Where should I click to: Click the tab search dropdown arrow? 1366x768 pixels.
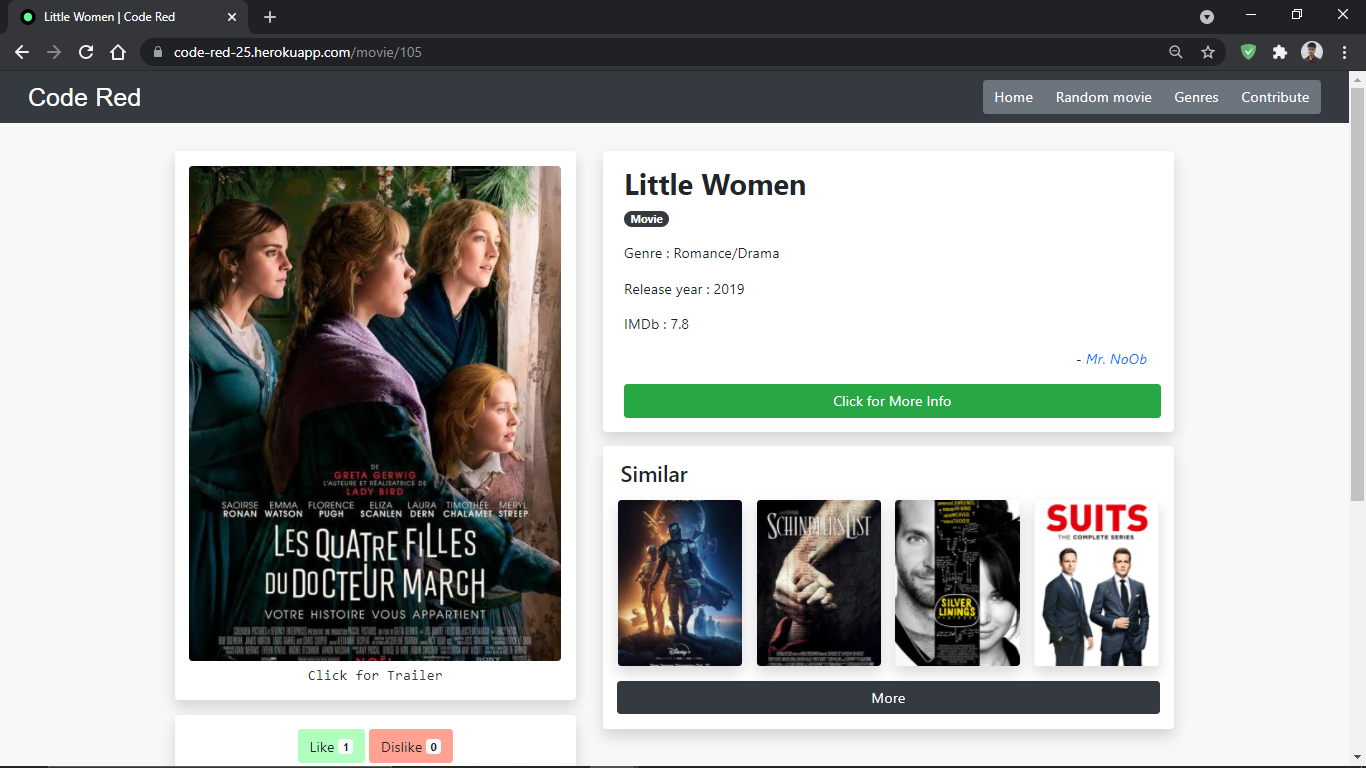(1207, 17)
